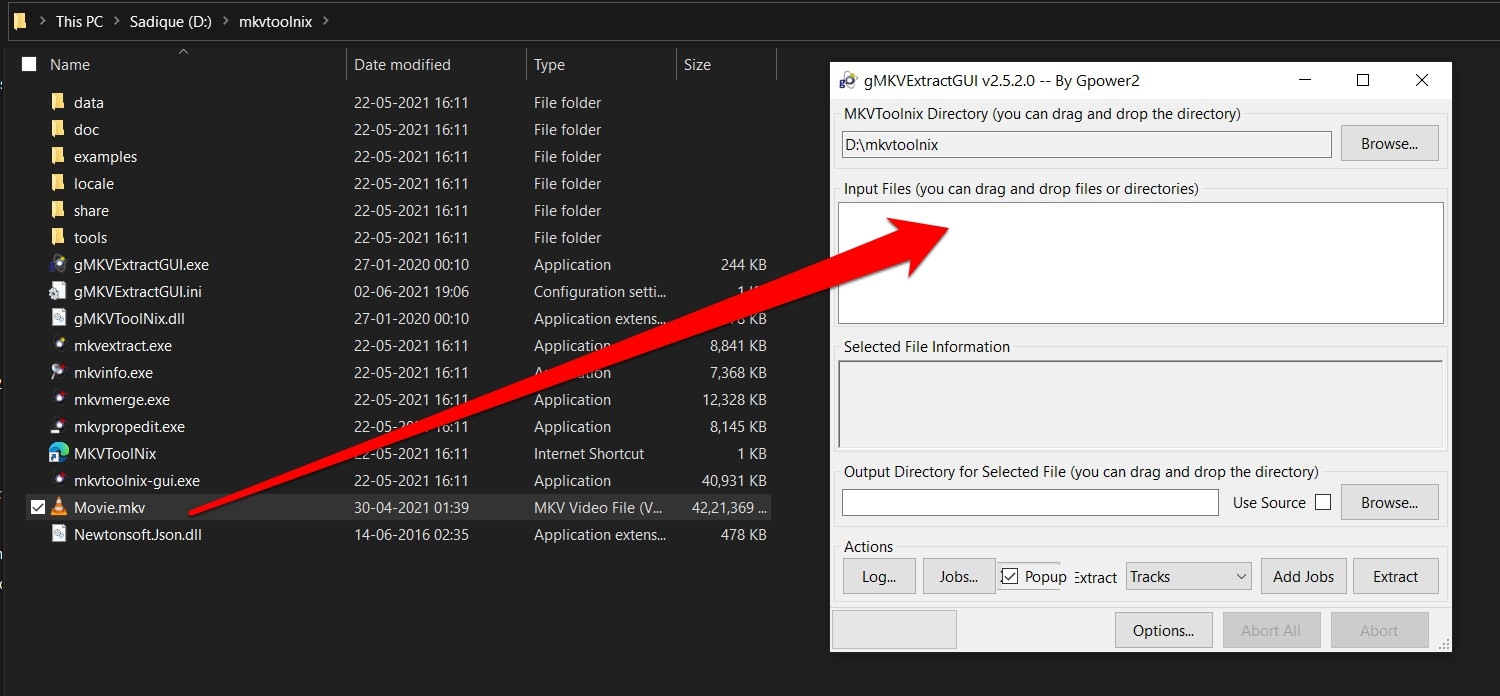Select the file name Movie.mkv
1500x696 pixels.
click(x=109, y=507)
